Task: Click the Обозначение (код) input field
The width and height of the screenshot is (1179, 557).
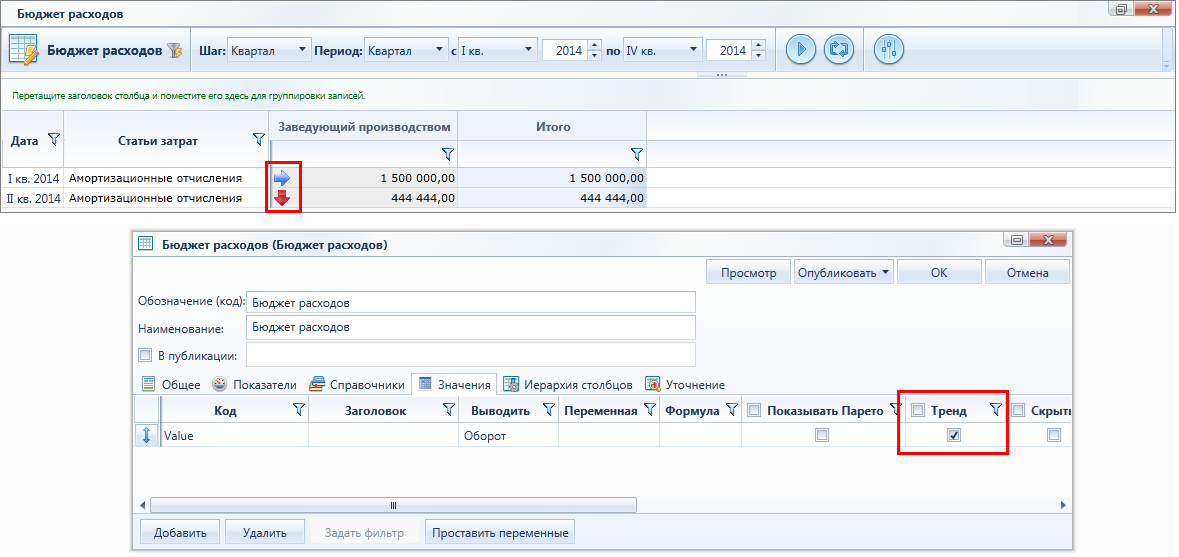Action: 471,302
